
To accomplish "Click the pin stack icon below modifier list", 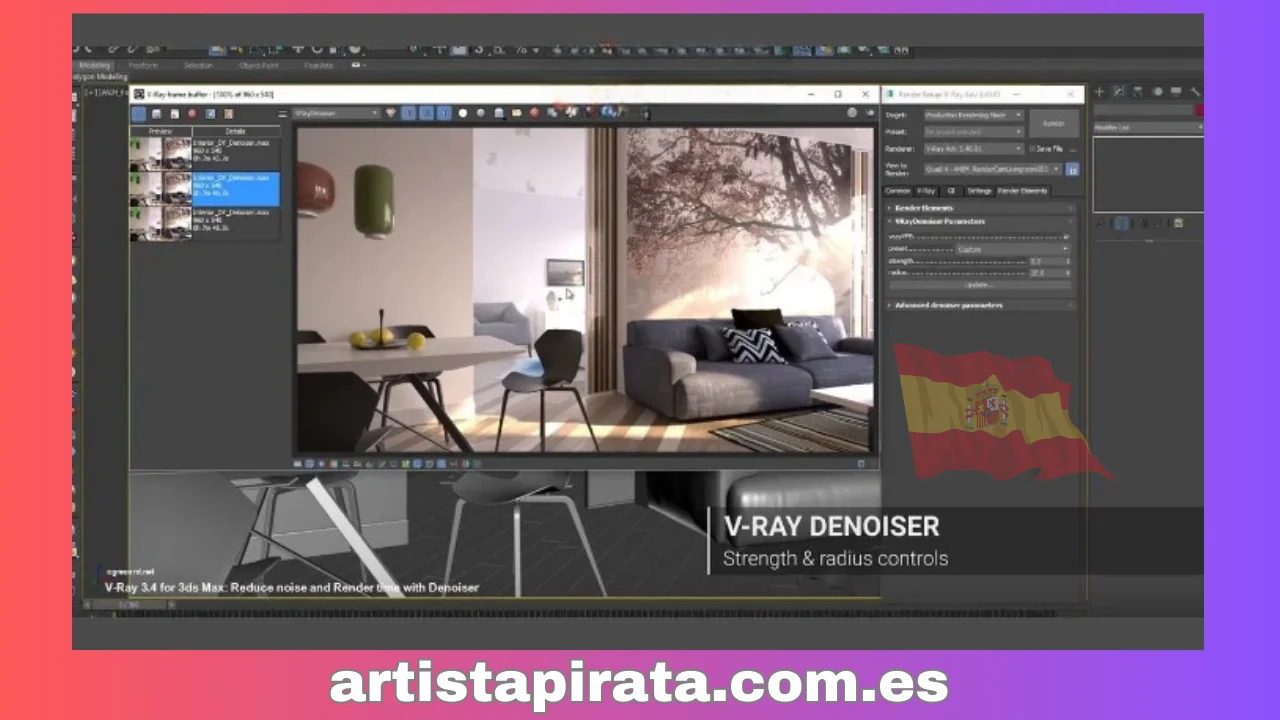I will coord(1099,223).
